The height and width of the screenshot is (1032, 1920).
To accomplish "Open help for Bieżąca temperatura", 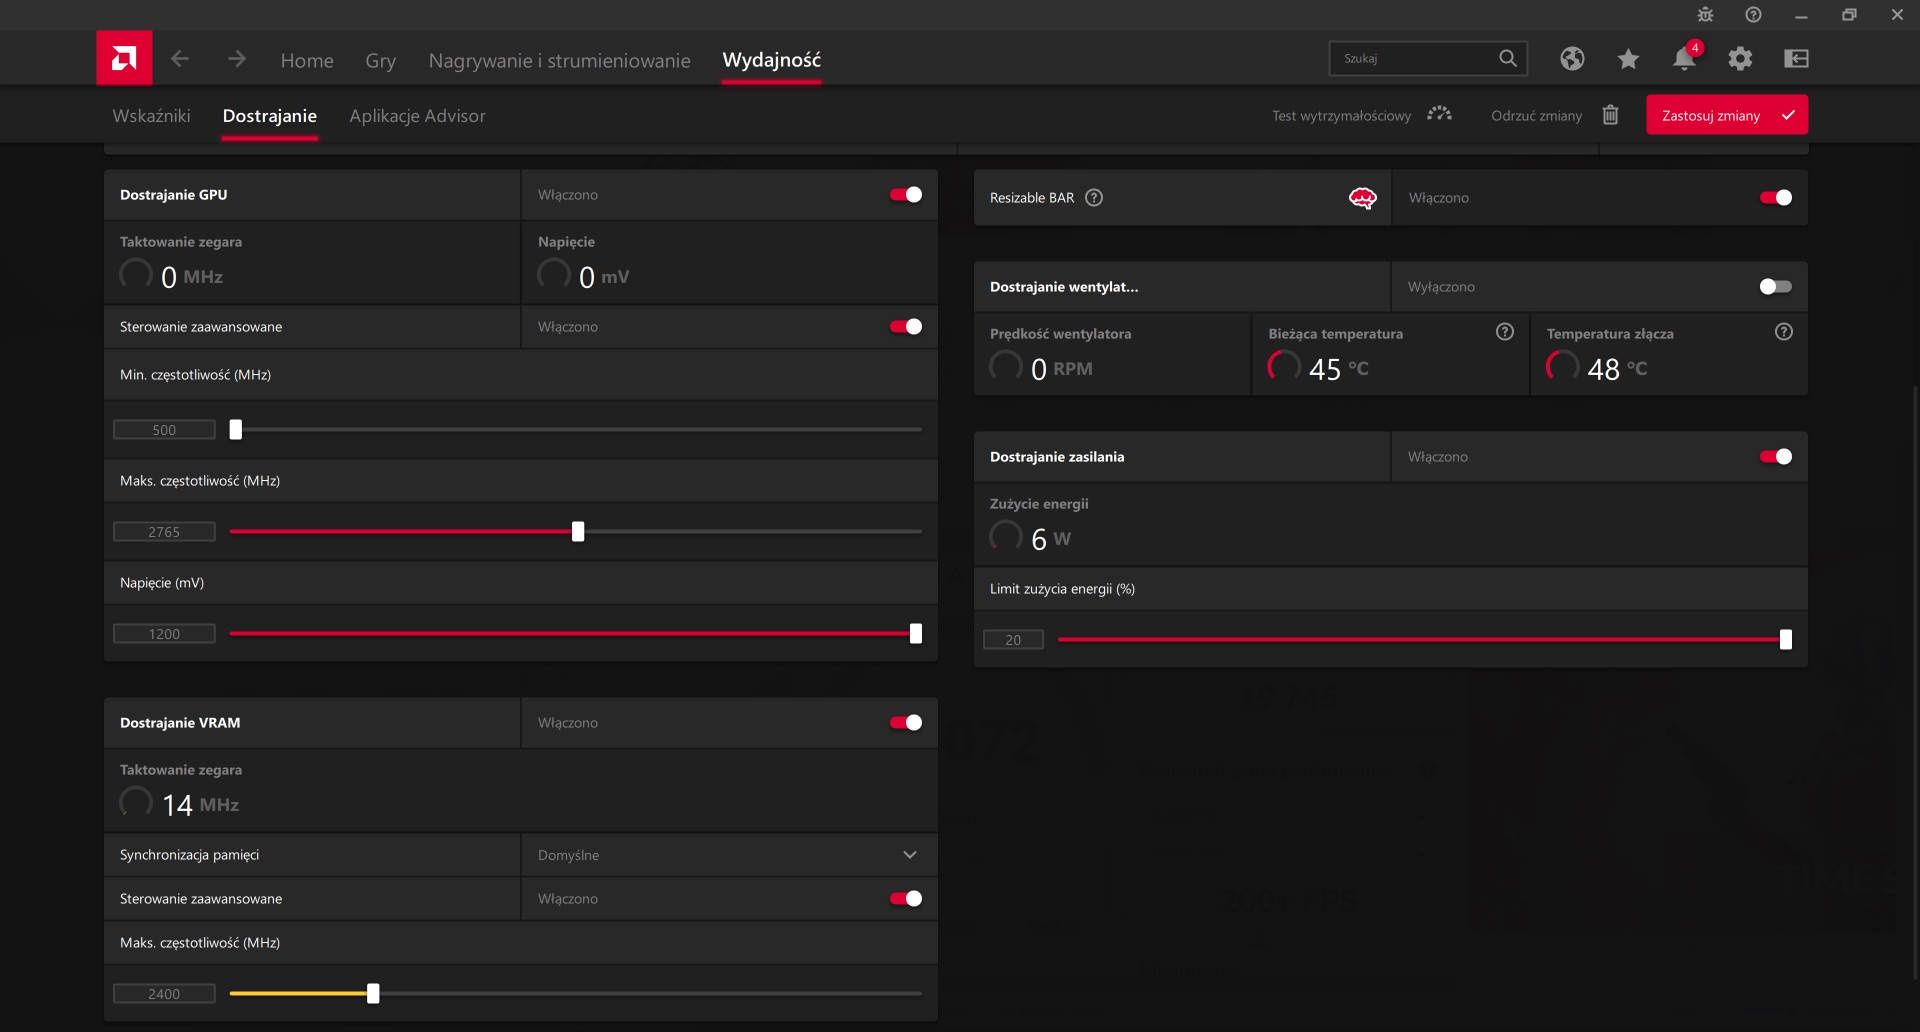I will [x=1505, y=332].
